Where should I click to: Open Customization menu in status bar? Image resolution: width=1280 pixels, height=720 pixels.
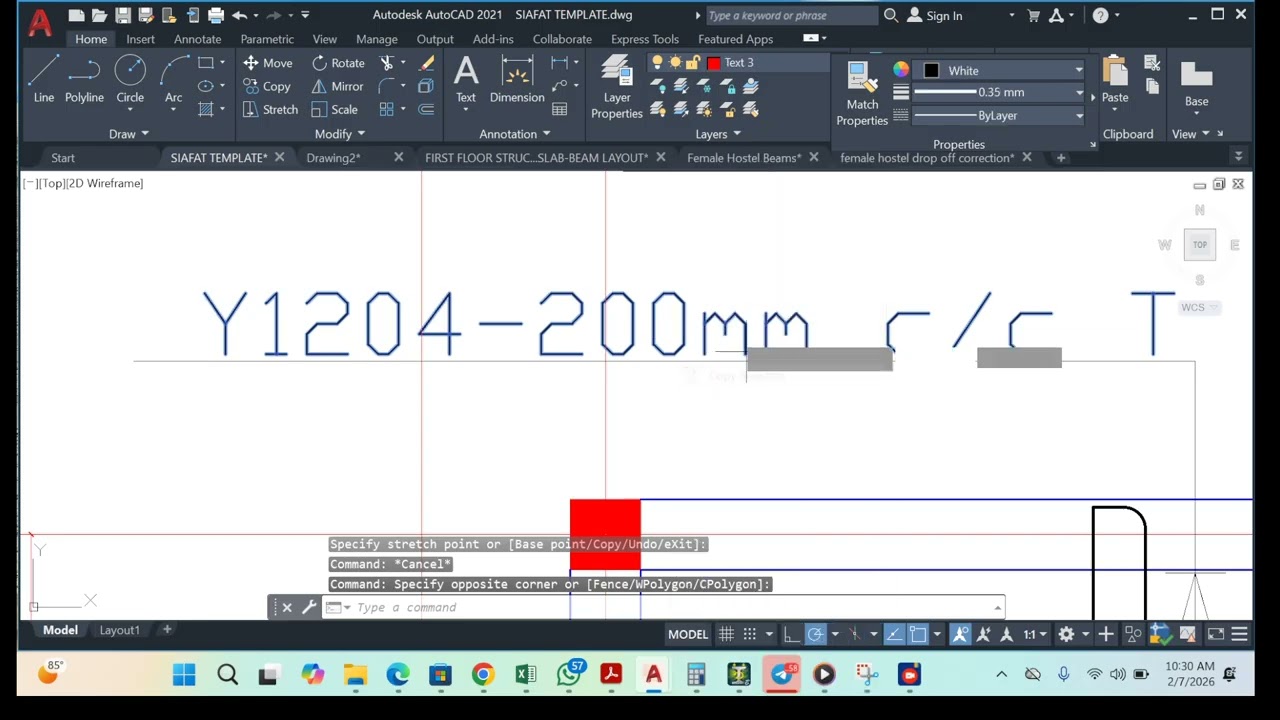pos(1239,634)
